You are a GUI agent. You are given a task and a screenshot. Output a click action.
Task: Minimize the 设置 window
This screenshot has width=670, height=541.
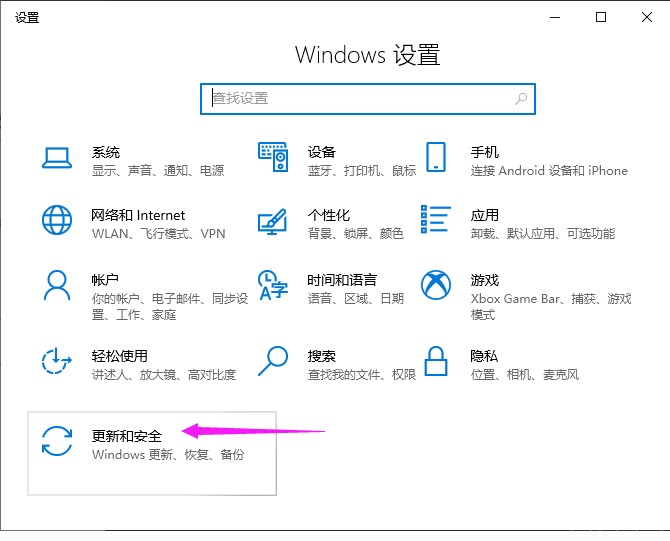coord(555,18)
